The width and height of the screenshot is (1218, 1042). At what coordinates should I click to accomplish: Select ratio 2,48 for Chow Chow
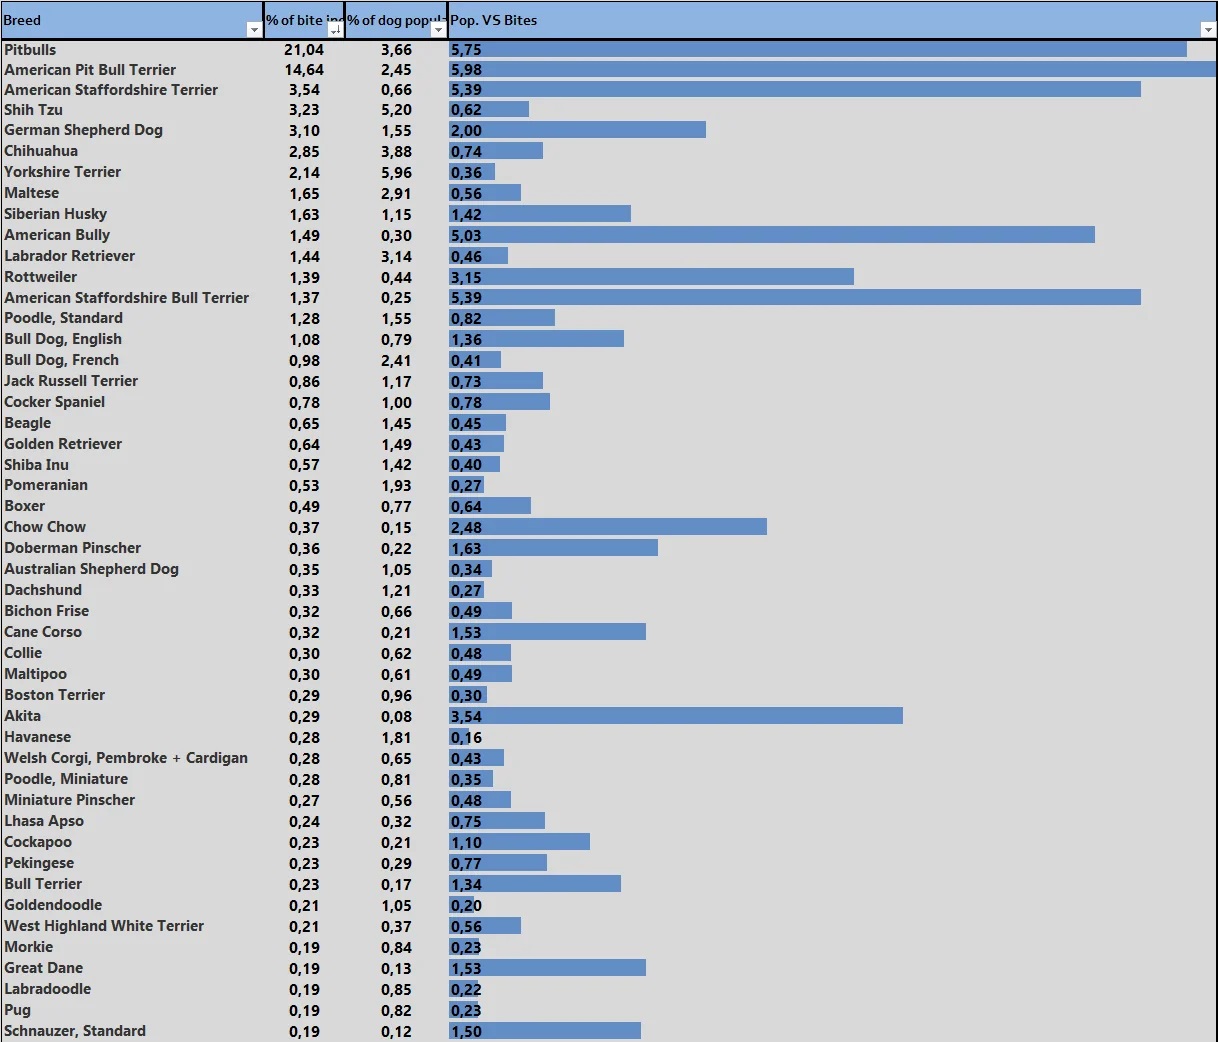tap(466, 528)
